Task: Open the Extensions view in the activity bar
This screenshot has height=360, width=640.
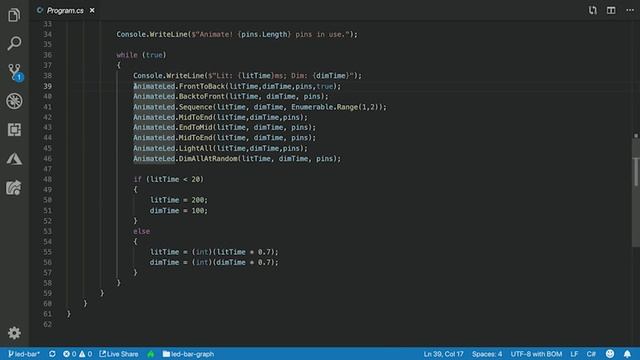Action: click(x=14, y=130)
